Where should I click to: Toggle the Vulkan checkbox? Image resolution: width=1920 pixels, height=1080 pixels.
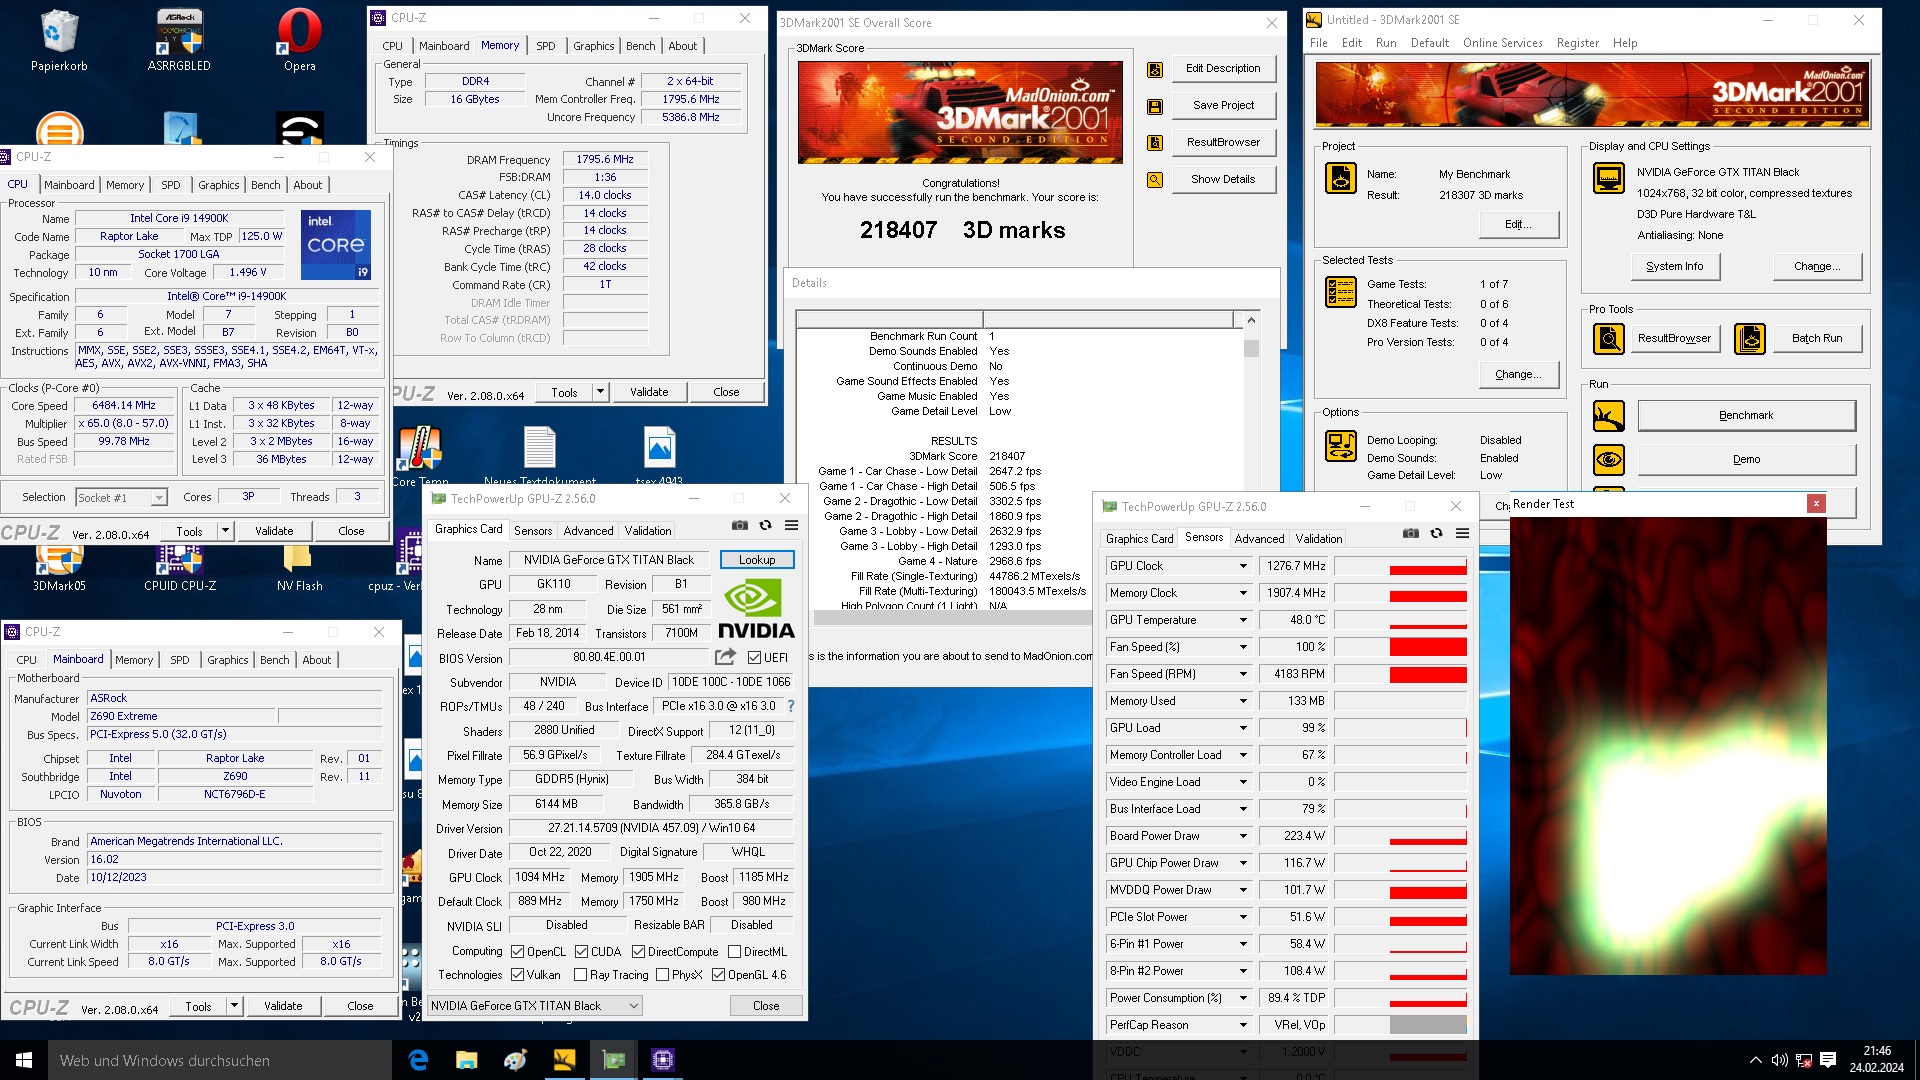(518, 975)
